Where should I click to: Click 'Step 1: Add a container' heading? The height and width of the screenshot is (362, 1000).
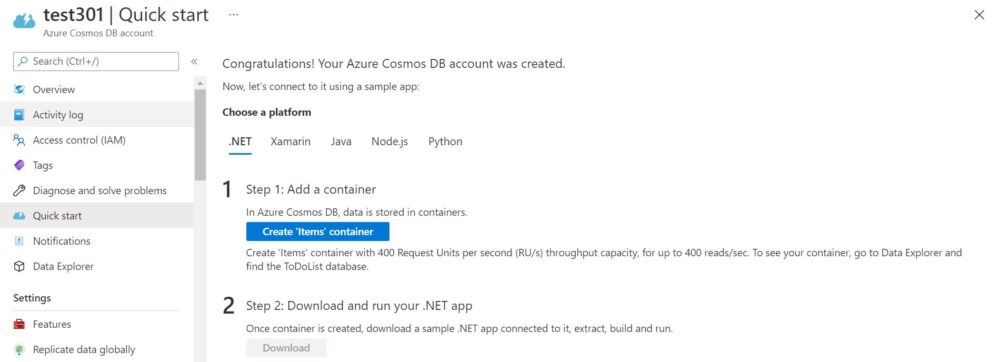point(311,189)
